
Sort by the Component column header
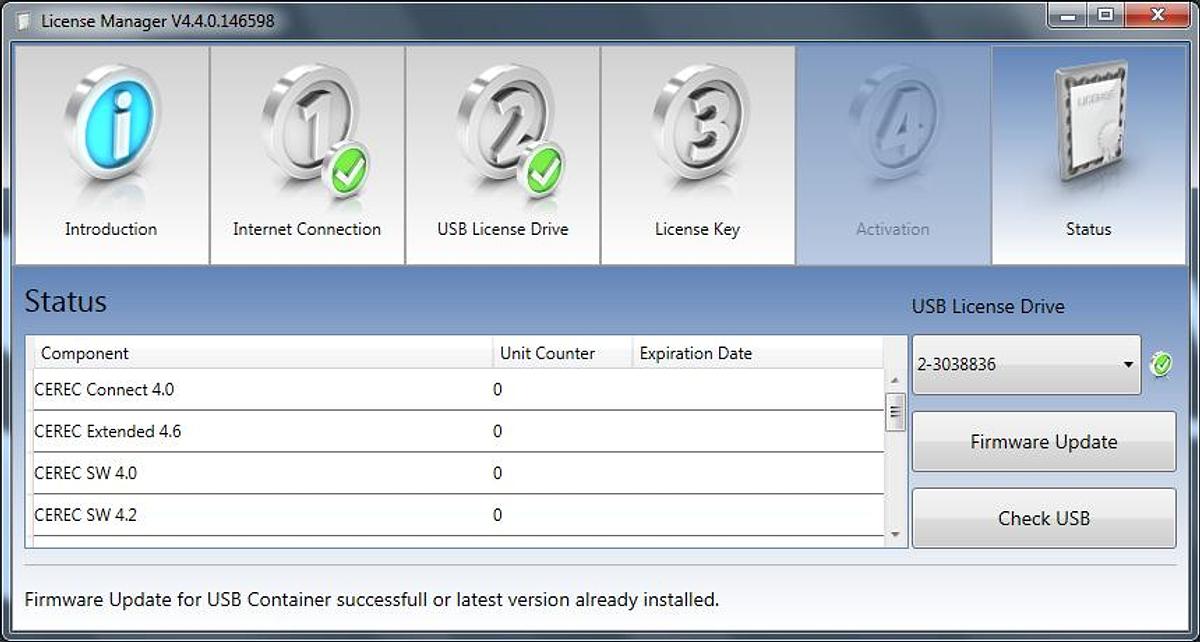260,353
